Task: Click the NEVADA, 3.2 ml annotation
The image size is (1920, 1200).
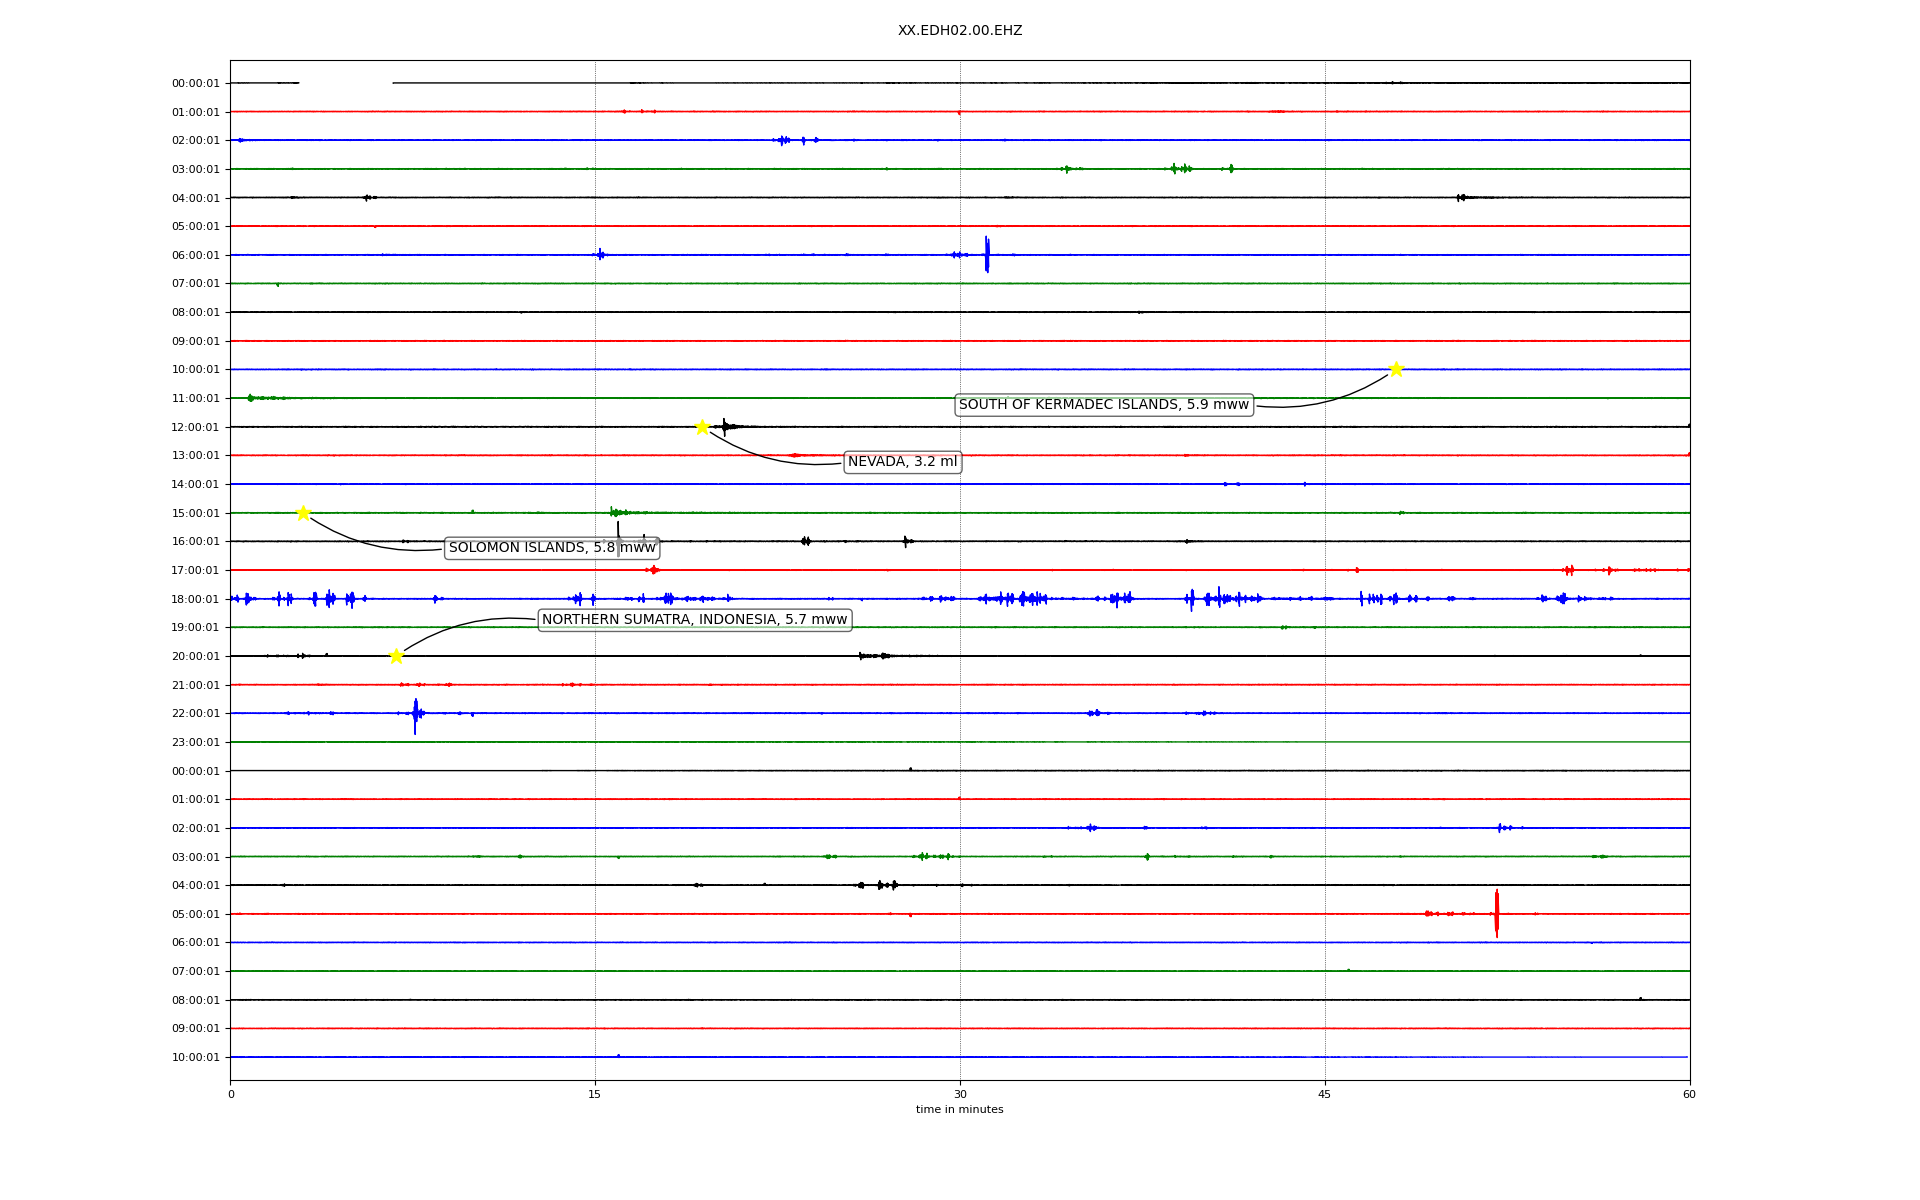Action: (x=902, y=462)
